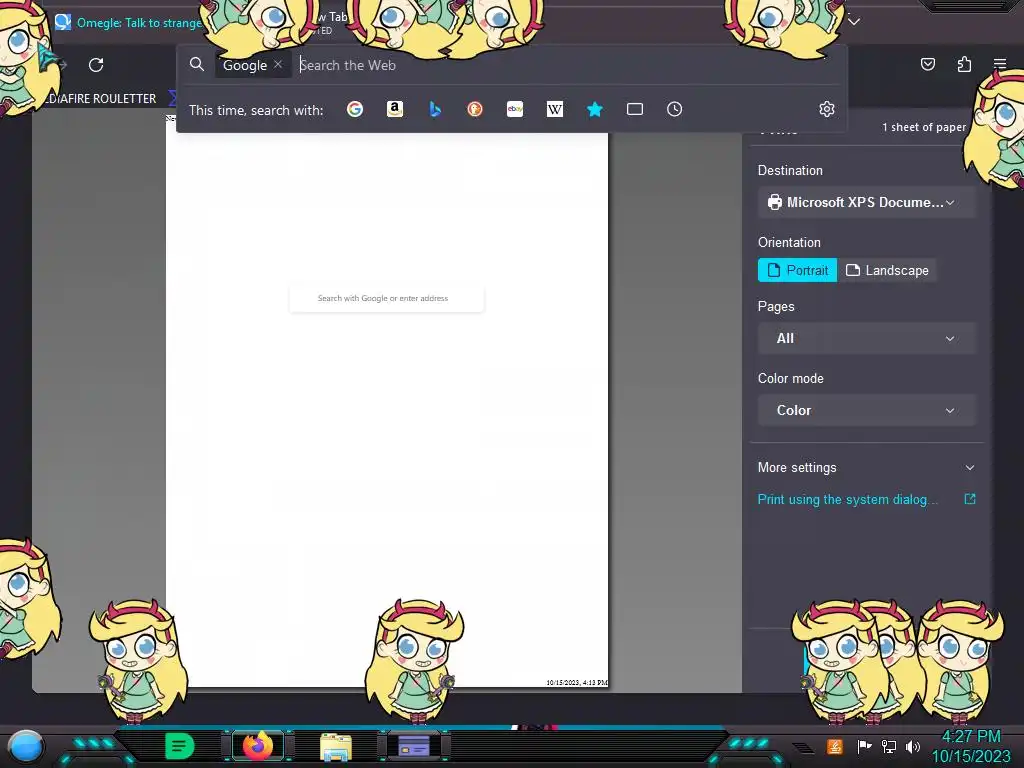Click the 1 sheet of paper label

(x=924, y=127)
